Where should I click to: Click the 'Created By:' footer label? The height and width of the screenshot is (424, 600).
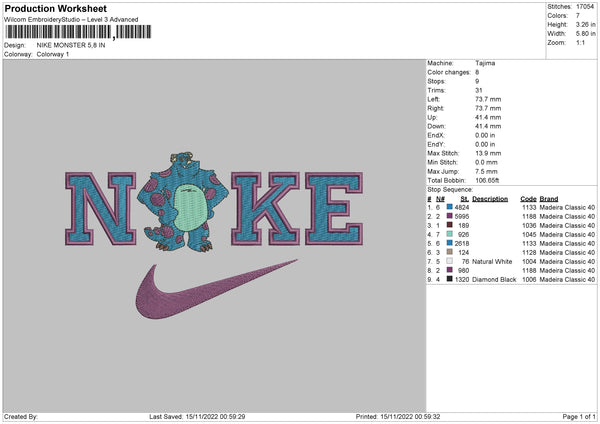coord(21,416)
